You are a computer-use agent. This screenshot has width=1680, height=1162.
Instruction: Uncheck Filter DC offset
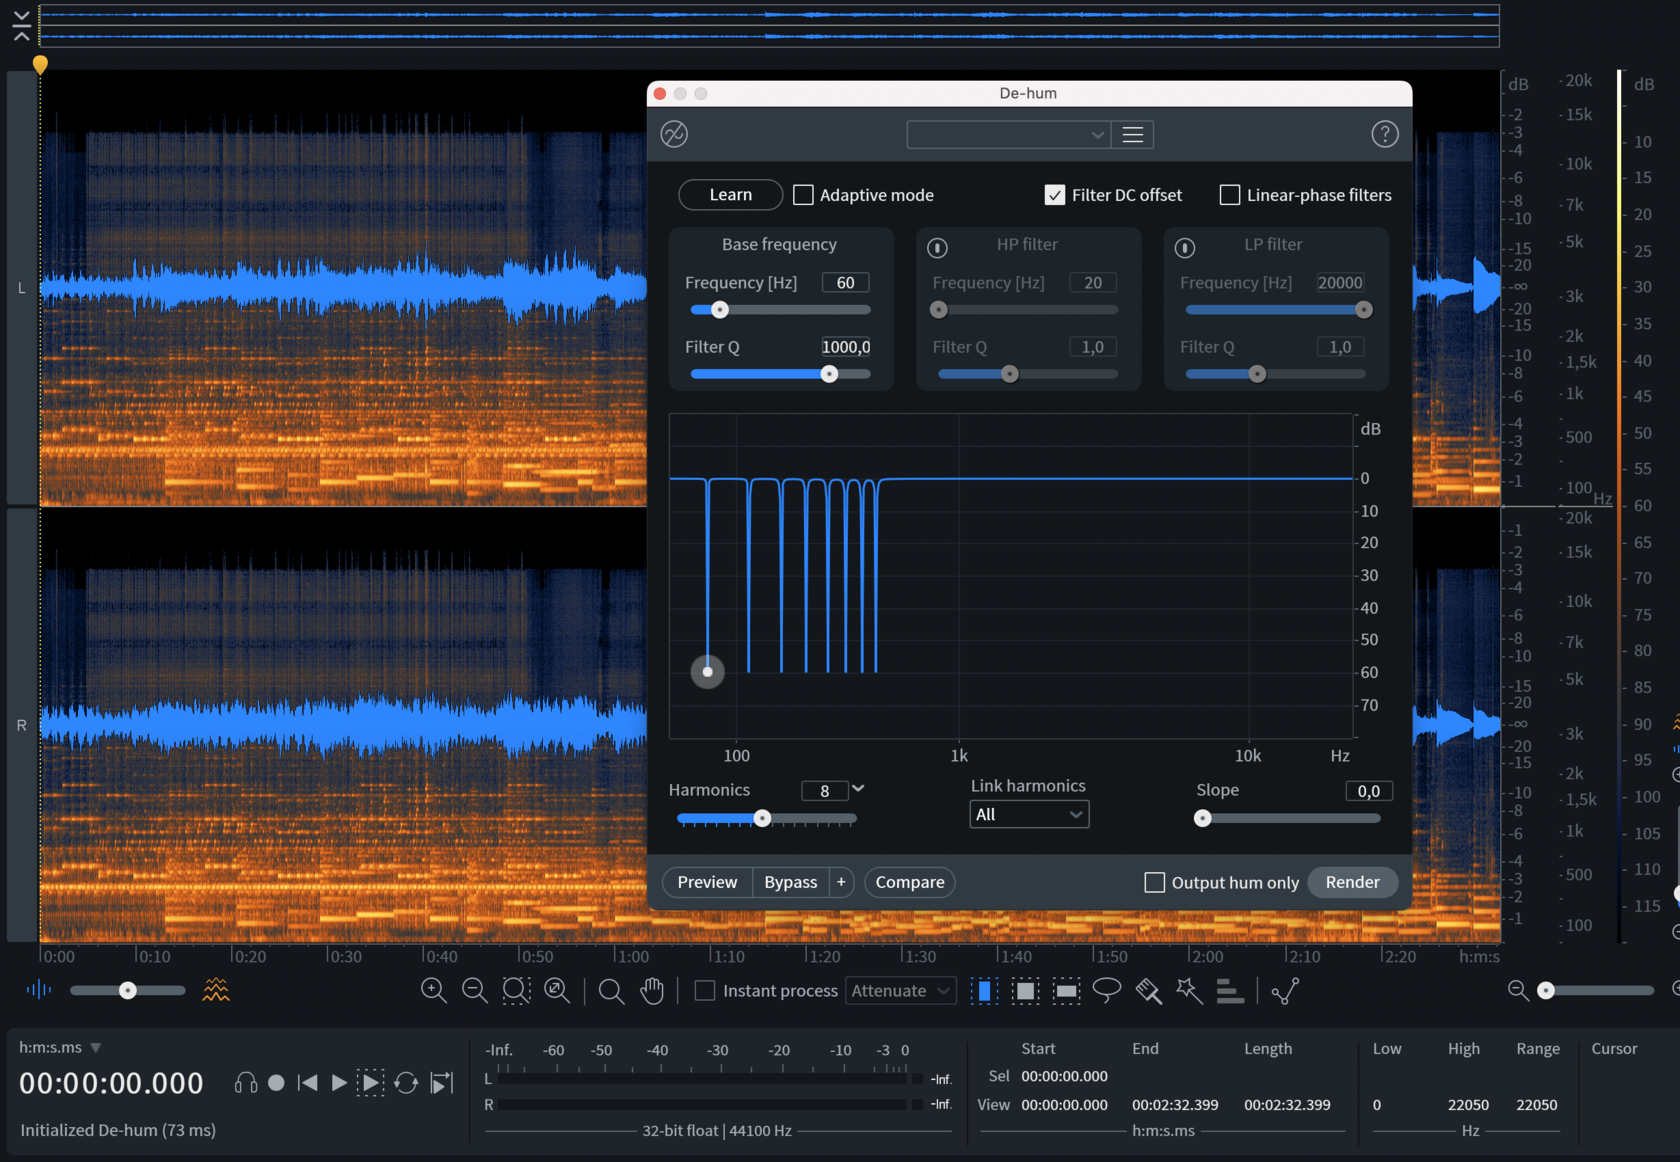pyautogui.click(x=1055, y=195)
